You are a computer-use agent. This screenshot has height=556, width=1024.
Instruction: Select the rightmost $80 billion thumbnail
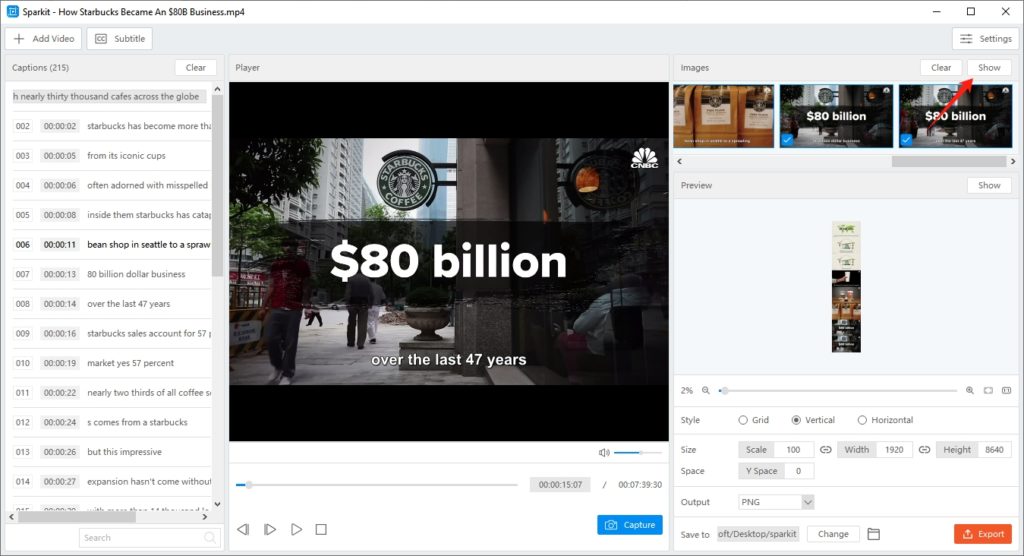(955, 116)
